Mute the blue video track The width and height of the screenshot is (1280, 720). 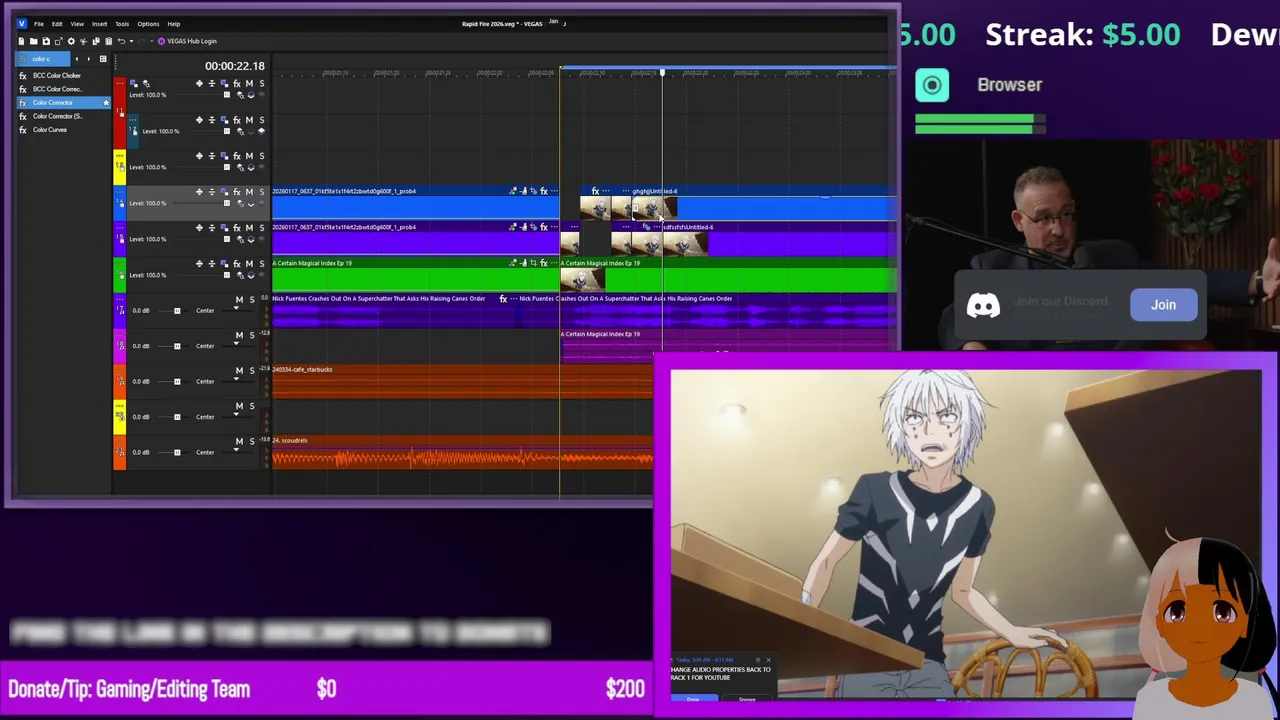[249, 192]
